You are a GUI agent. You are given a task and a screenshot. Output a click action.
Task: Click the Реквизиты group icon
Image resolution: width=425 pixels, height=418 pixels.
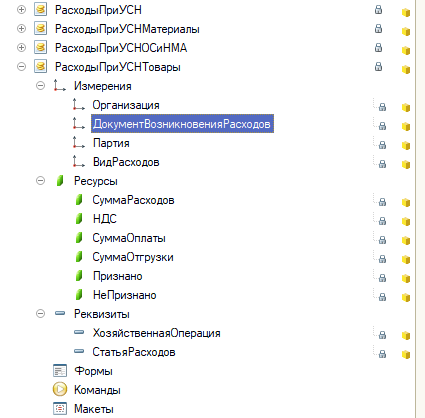point(60,313)
